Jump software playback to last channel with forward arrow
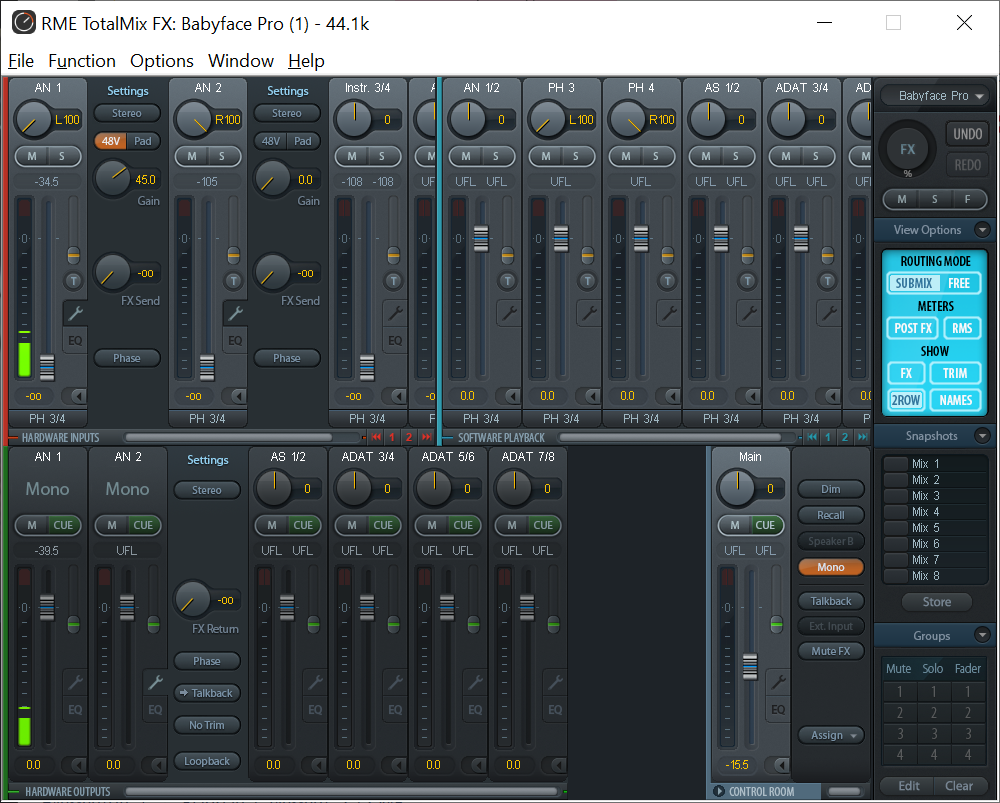This screenshot has width=1000, height=803. [x=862, y=437]
